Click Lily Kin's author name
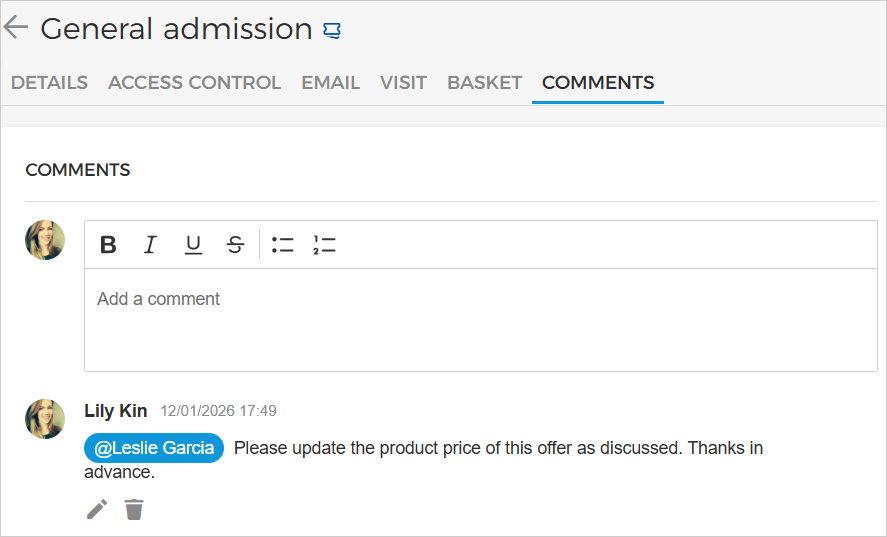Image resolution: width=887 pixels, height=537 pixels. pyautogui.click(x=116, y=411)
